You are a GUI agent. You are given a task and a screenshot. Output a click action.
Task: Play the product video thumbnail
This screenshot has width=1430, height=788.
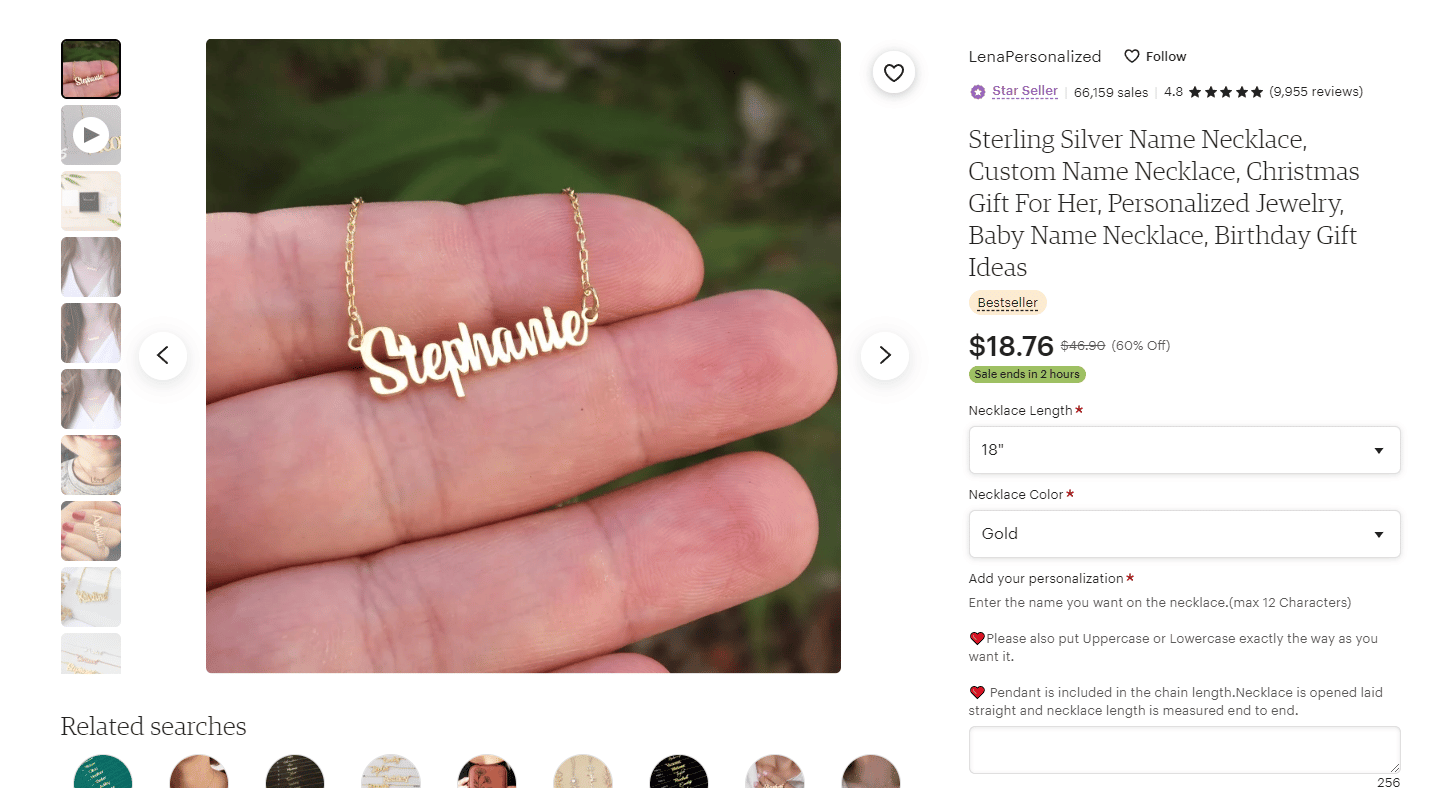point(91,135)
